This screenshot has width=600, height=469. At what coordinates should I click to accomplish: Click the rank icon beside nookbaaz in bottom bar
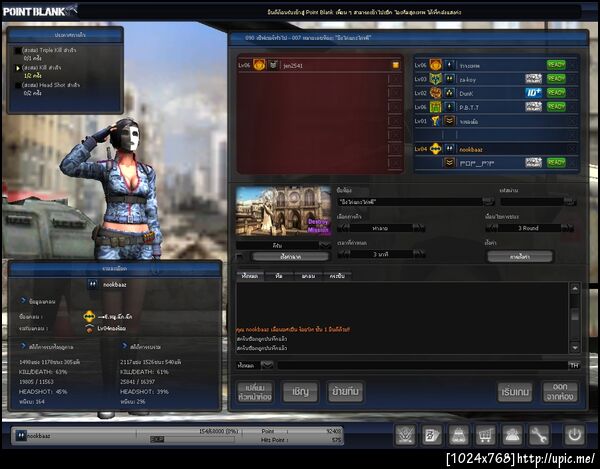pyautogui.click(x=21, y=435)
